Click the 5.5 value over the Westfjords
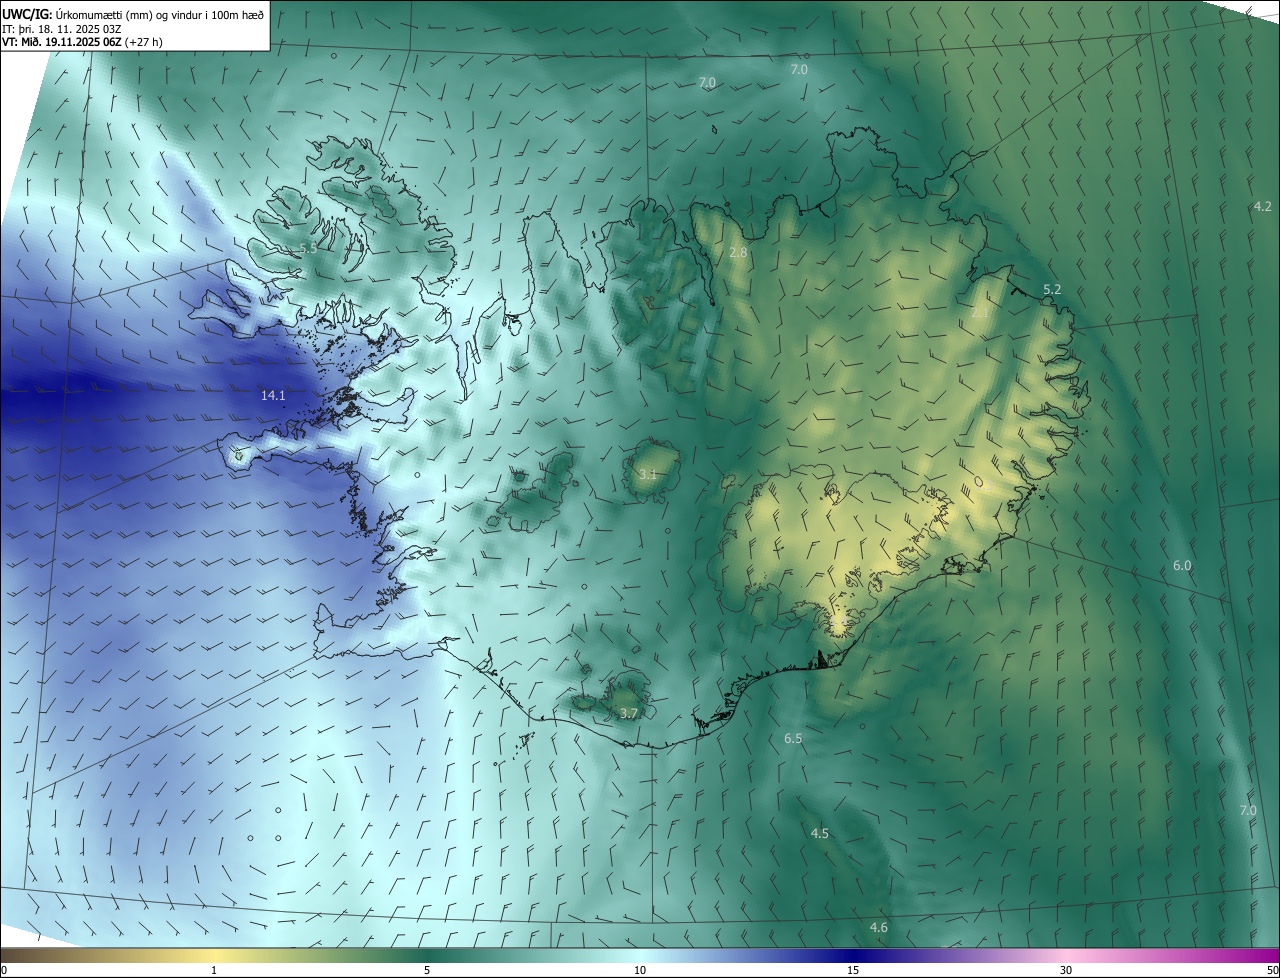1280x978 pixels. tap(308, 248)
